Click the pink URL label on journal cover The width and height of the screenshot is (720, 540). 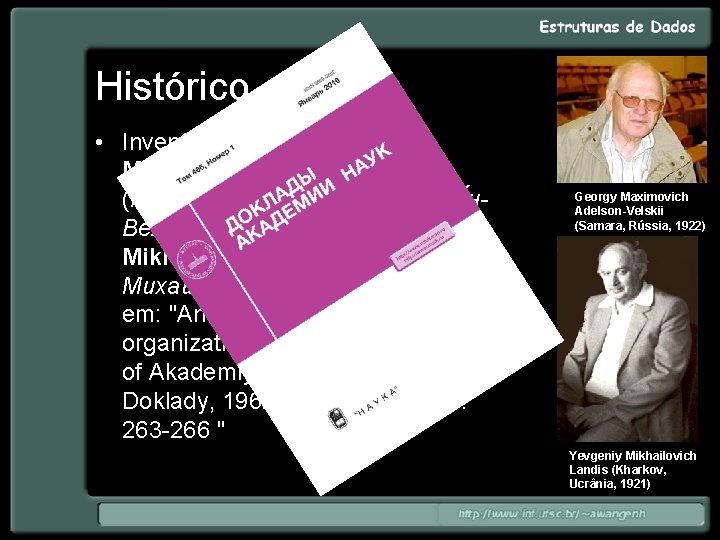(422, 246)
